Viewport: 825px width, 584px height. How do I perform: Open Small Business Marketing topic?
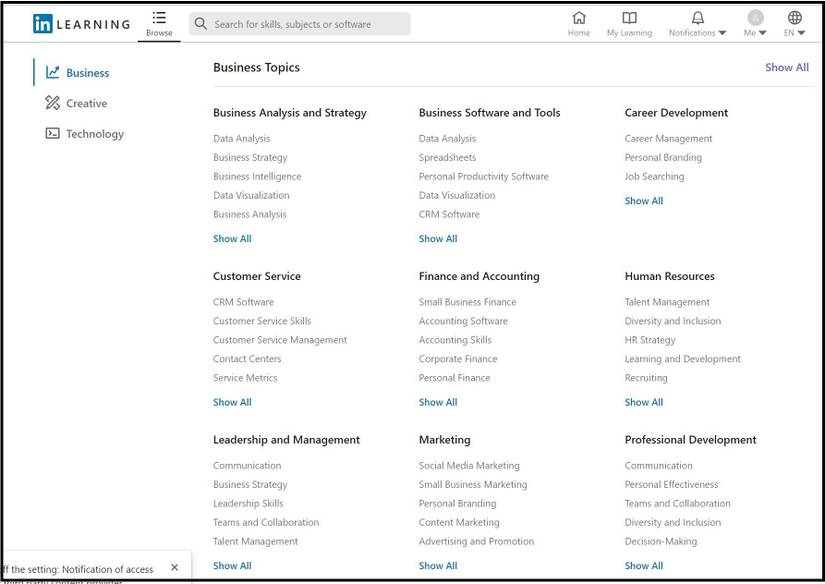click(472, 485)
